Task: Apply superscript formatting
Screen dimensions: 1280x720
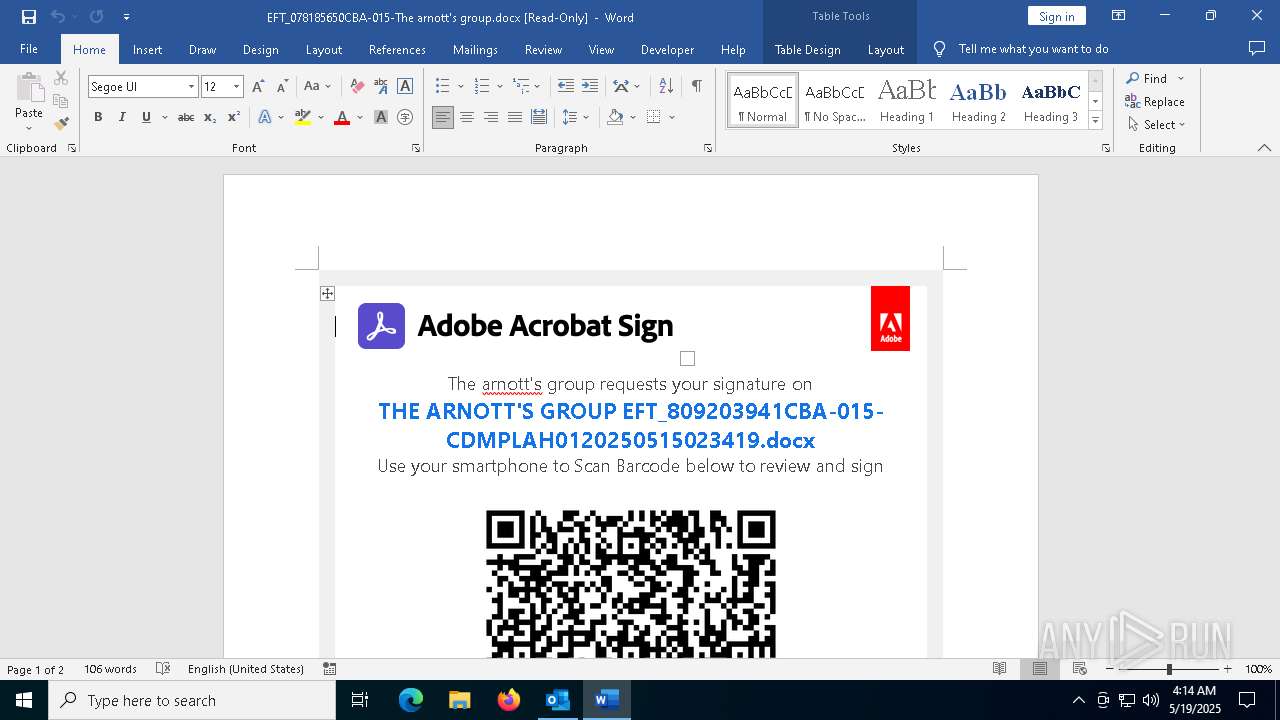Action: coord(234,117)
